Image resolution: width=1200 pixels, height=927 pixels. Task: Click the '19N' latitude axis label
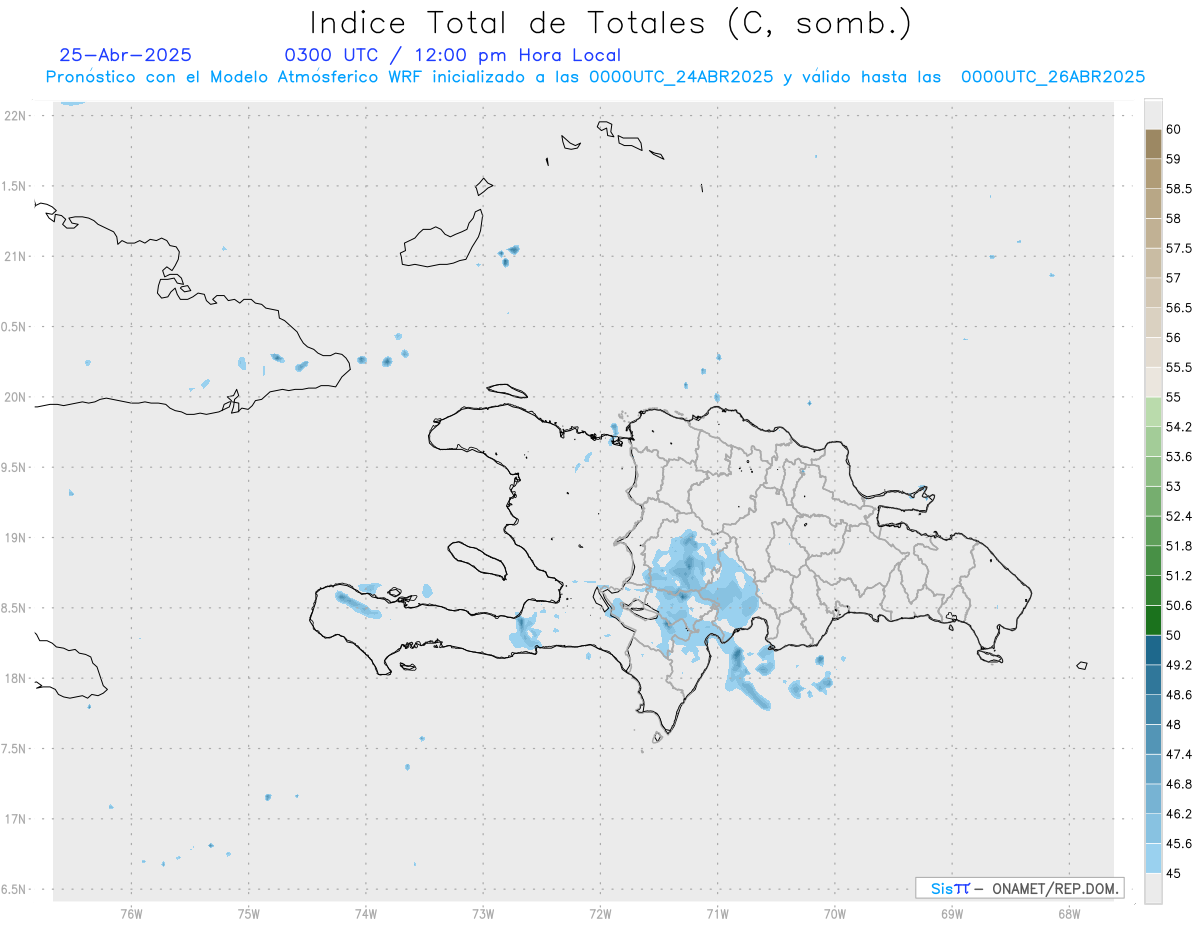click(17, 538)
